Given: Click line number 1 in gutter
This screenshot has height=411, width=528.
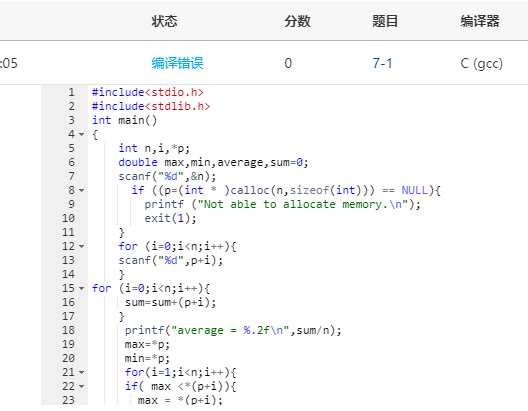Looking at the screenshot, I should point(71,92).
